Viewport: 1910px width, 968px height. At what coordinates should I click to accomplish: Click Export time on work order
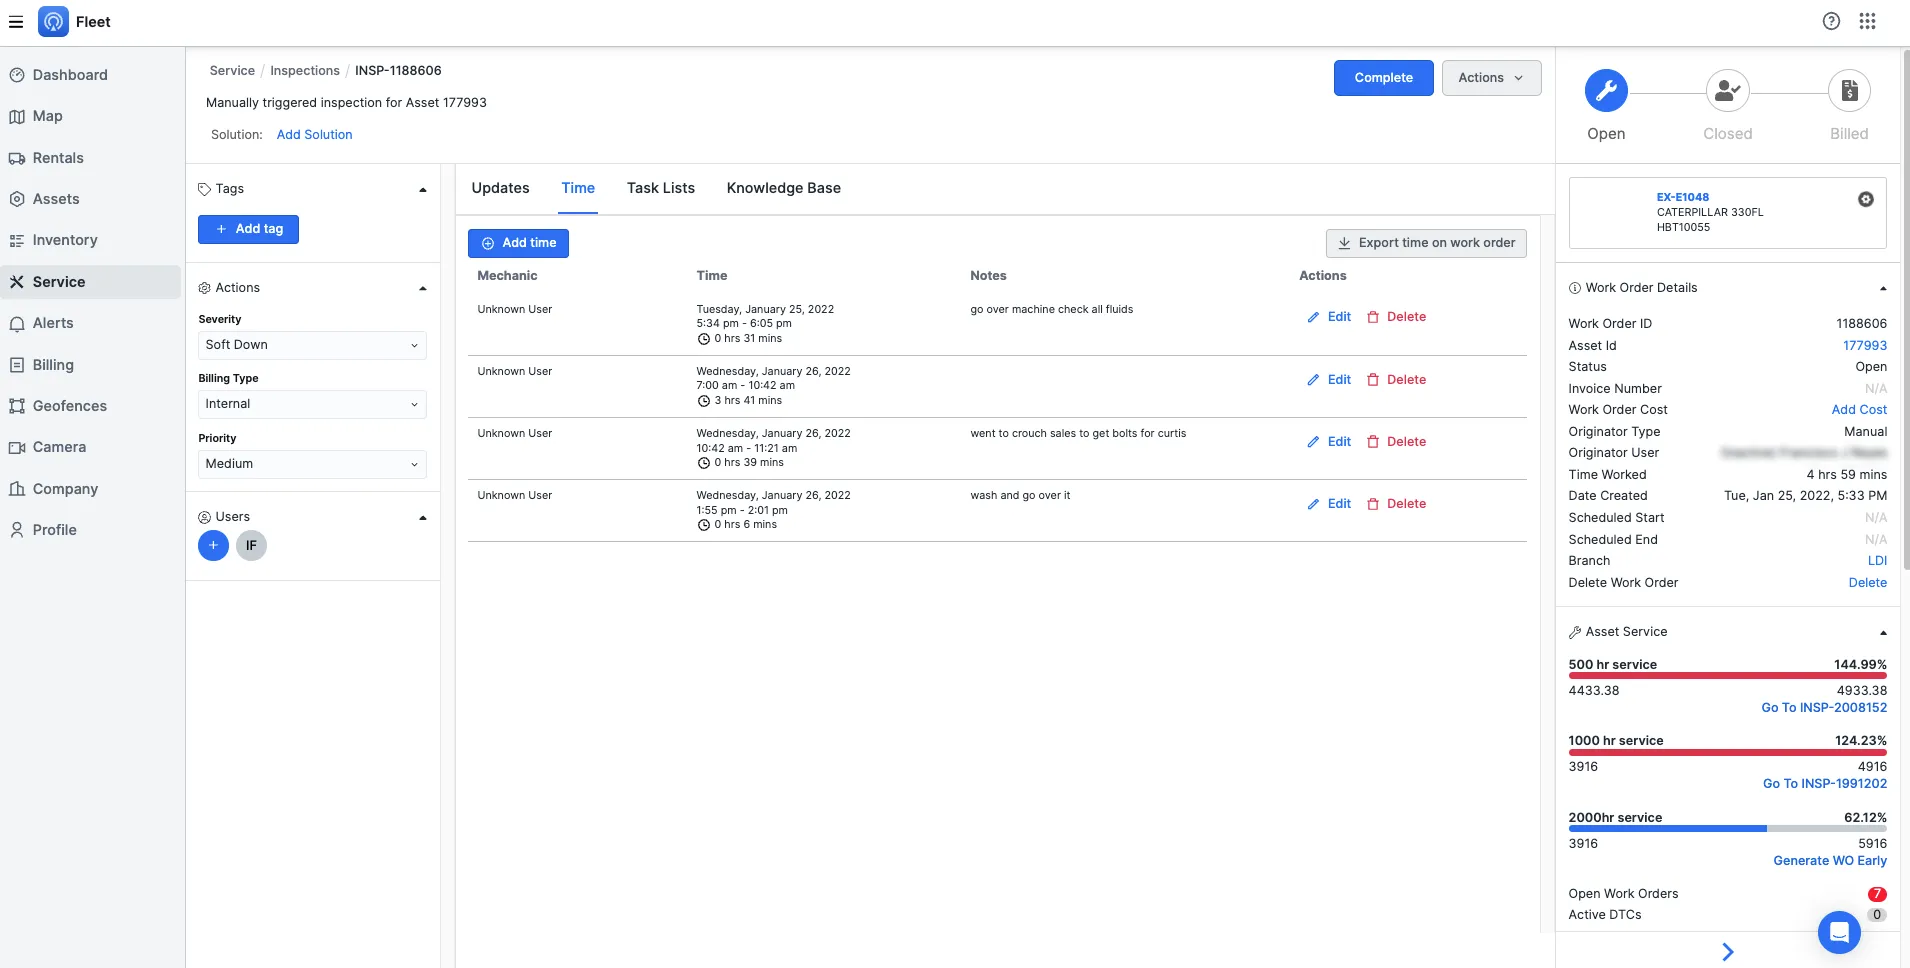pos(1426,243)
